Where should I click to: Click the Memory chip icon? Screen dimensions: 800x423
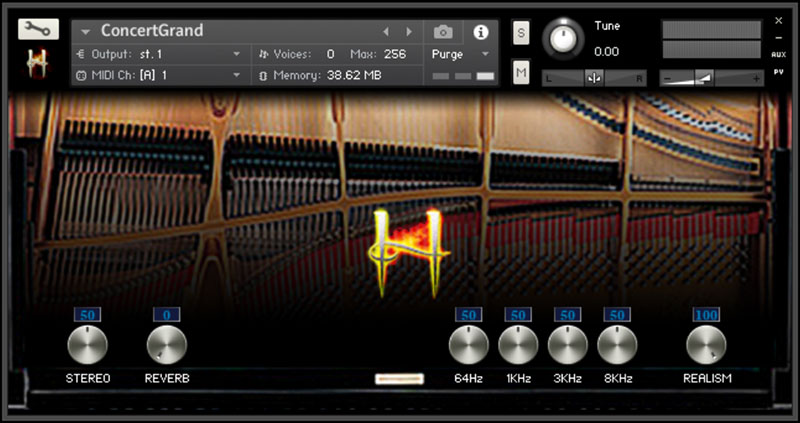point(264,76)
